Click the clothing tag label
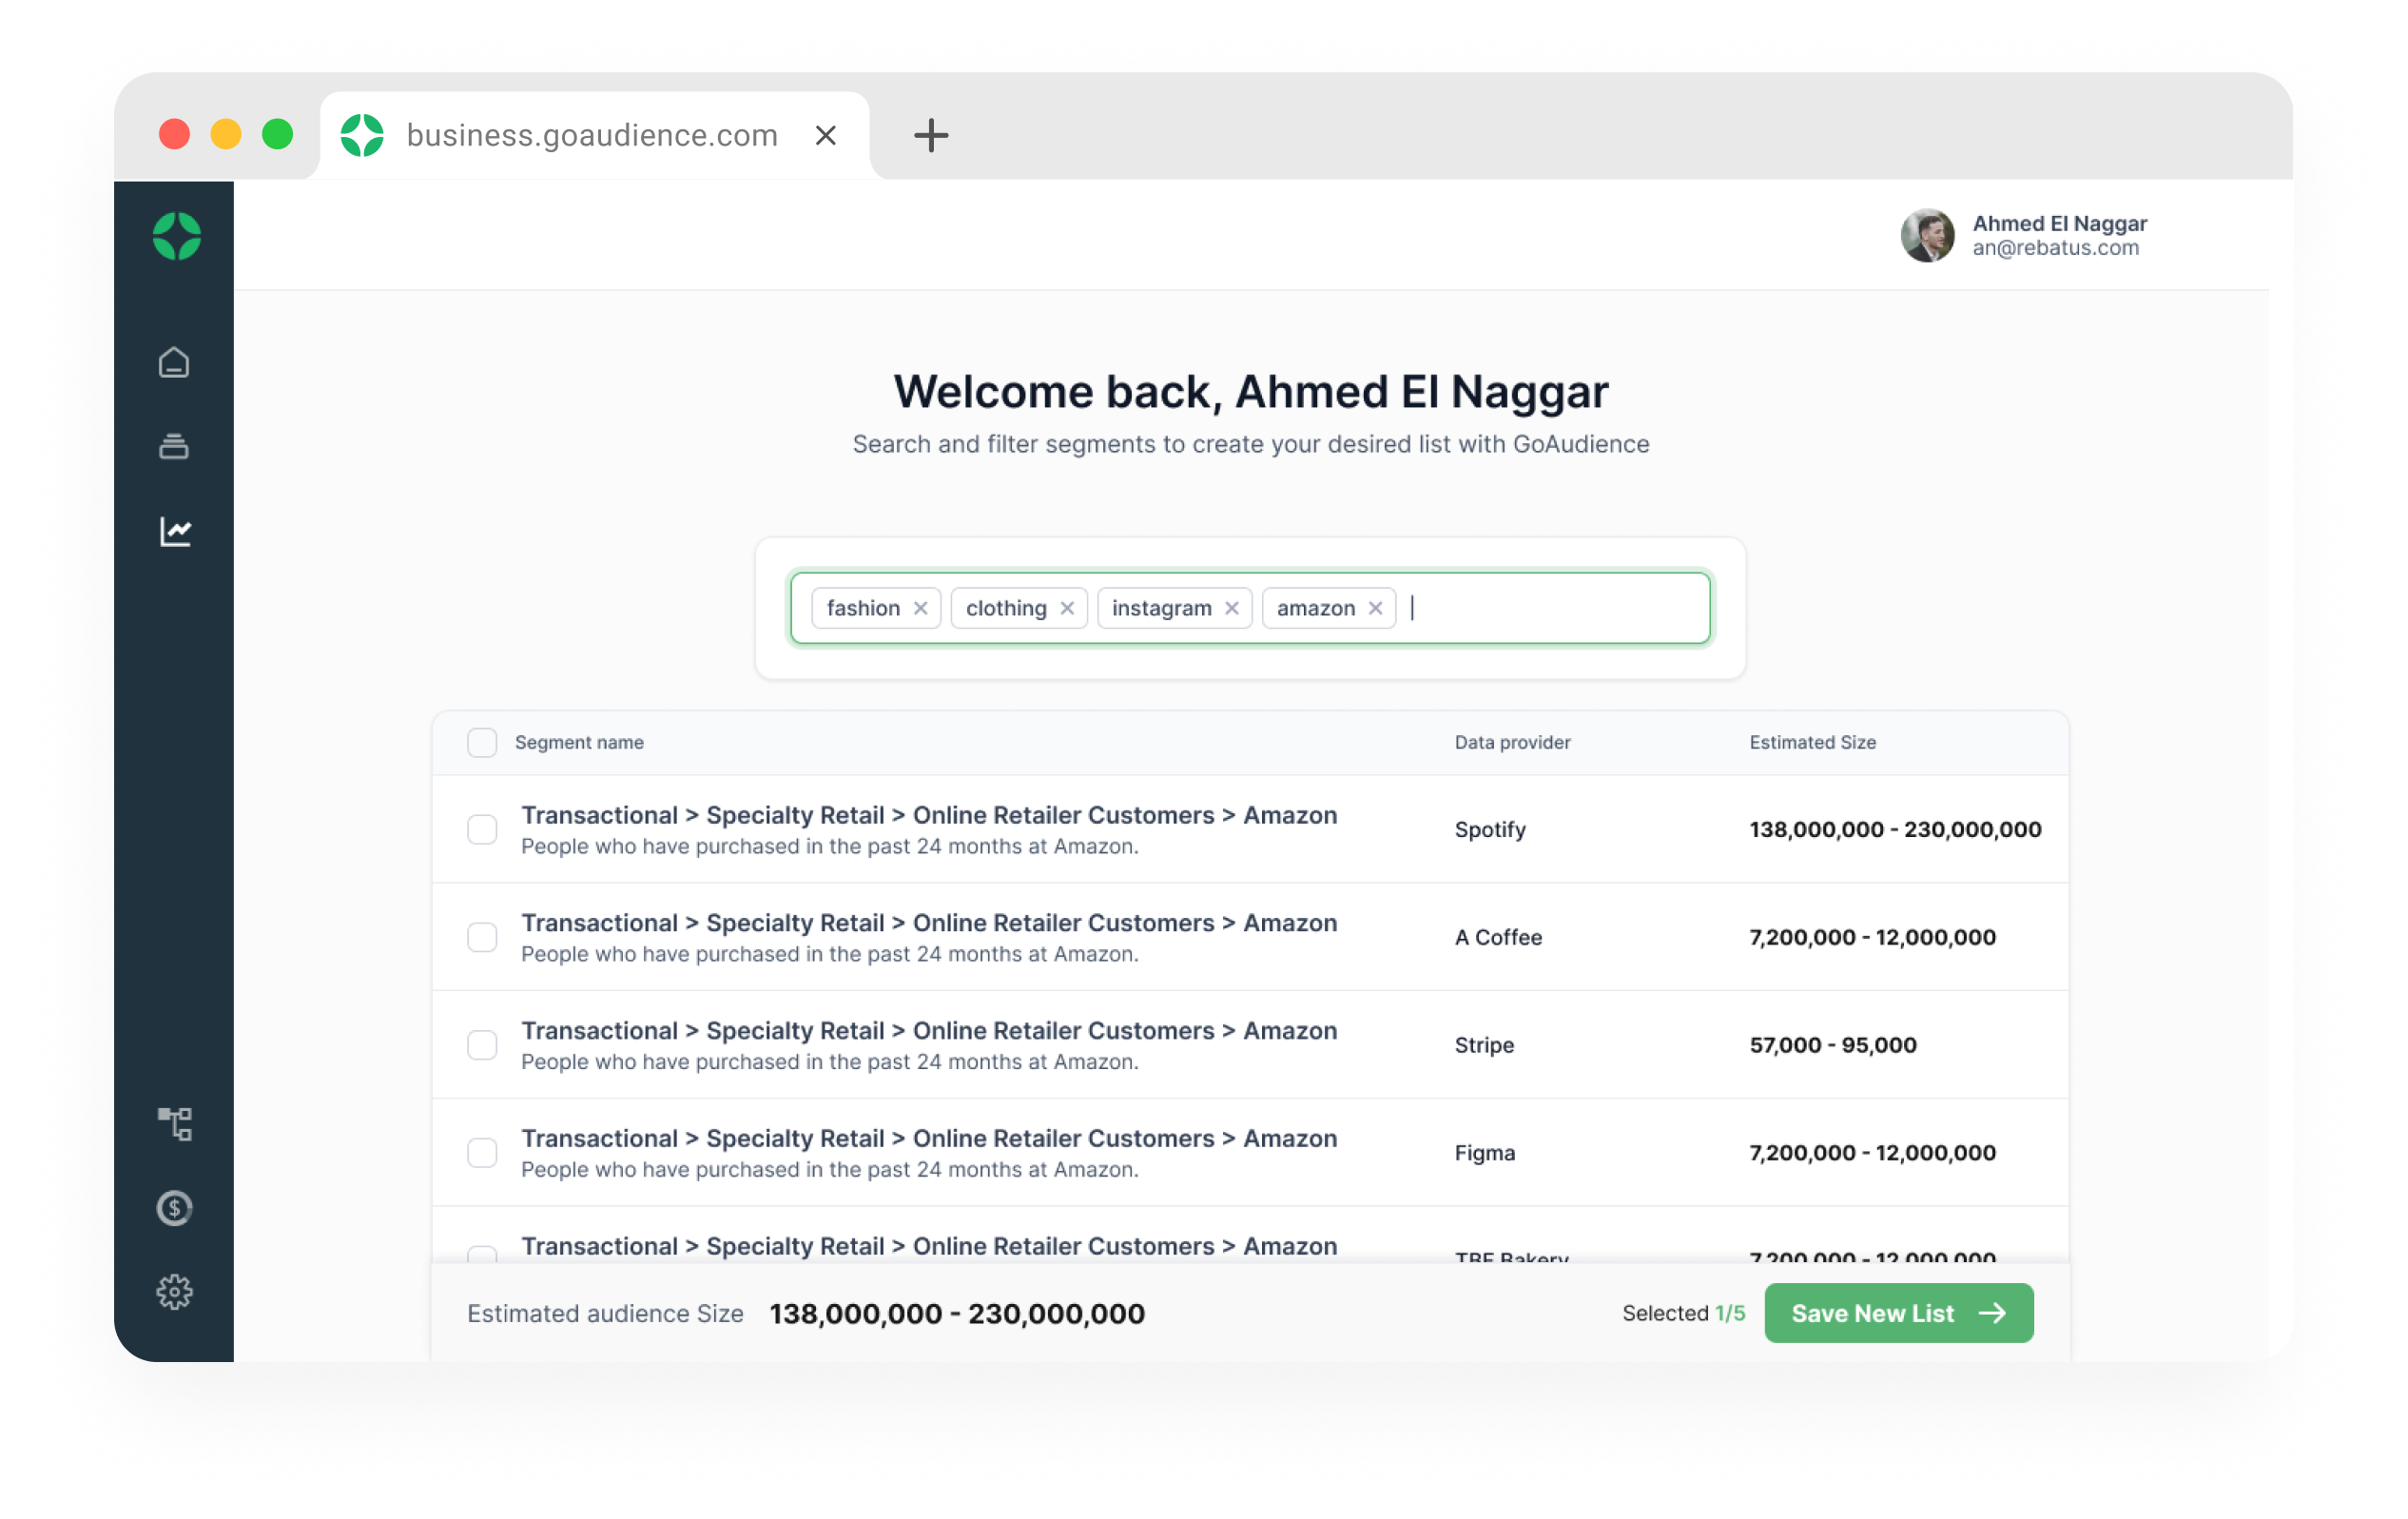 (x=1006, y=608)
